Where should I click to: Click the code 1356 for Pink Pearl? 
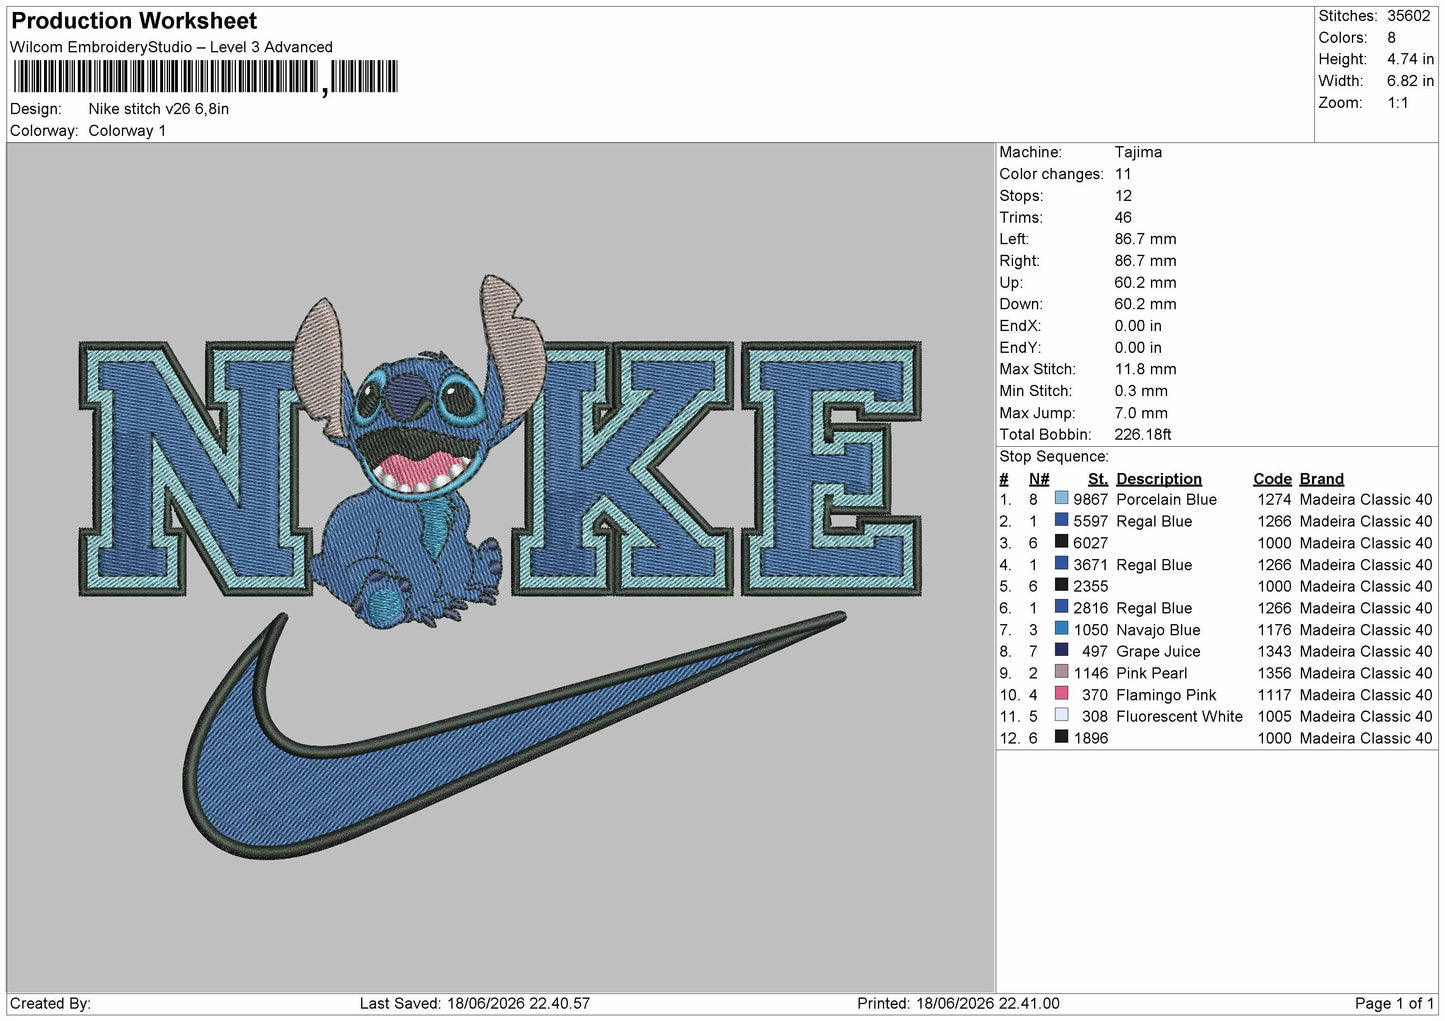point(1274,673)
